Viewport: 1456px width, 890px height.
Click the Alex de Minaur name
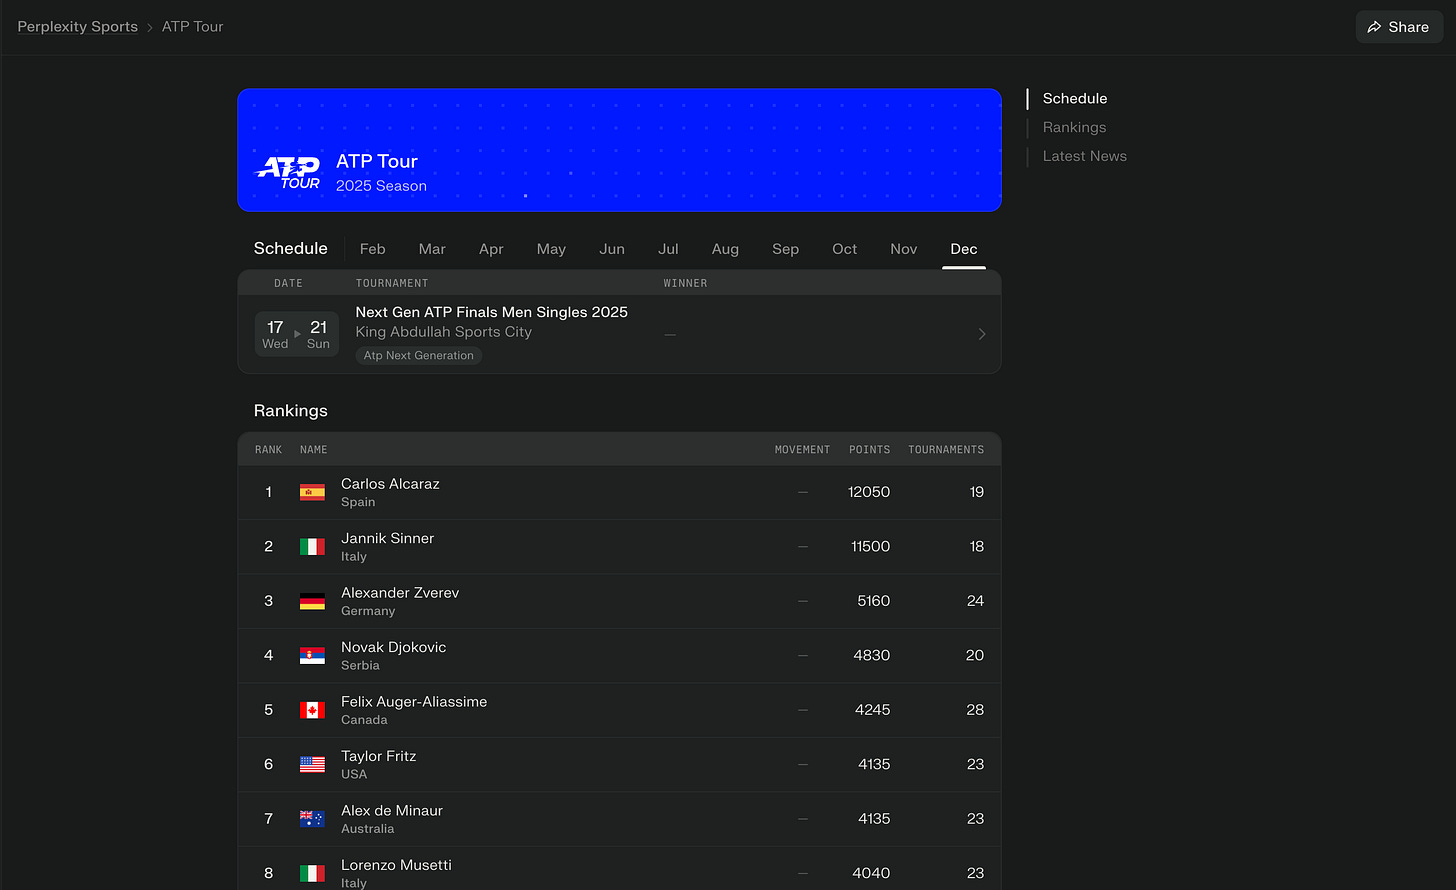pos(392,811)
